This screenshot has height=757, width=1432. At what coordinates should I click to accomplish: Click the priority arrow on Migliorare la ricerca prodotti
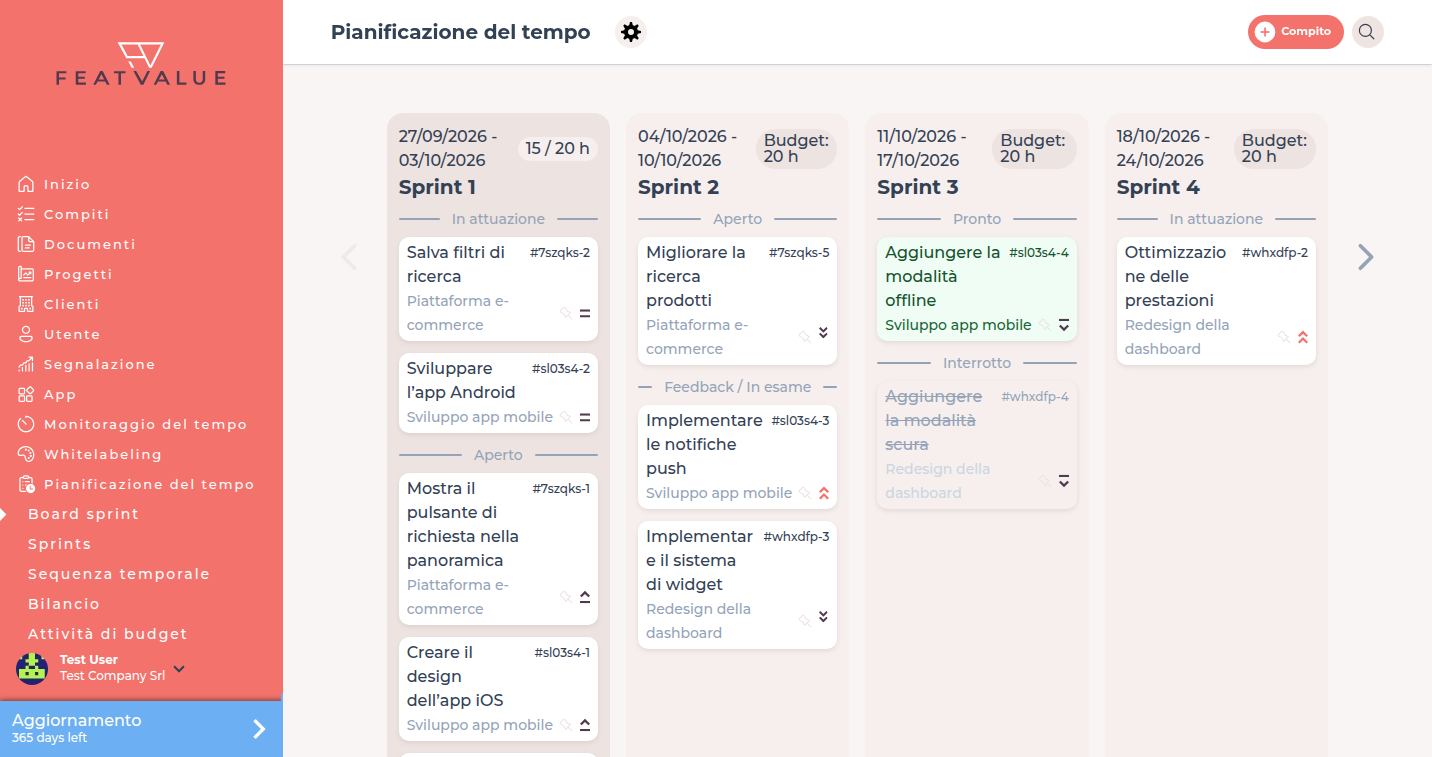pos(824,333)
